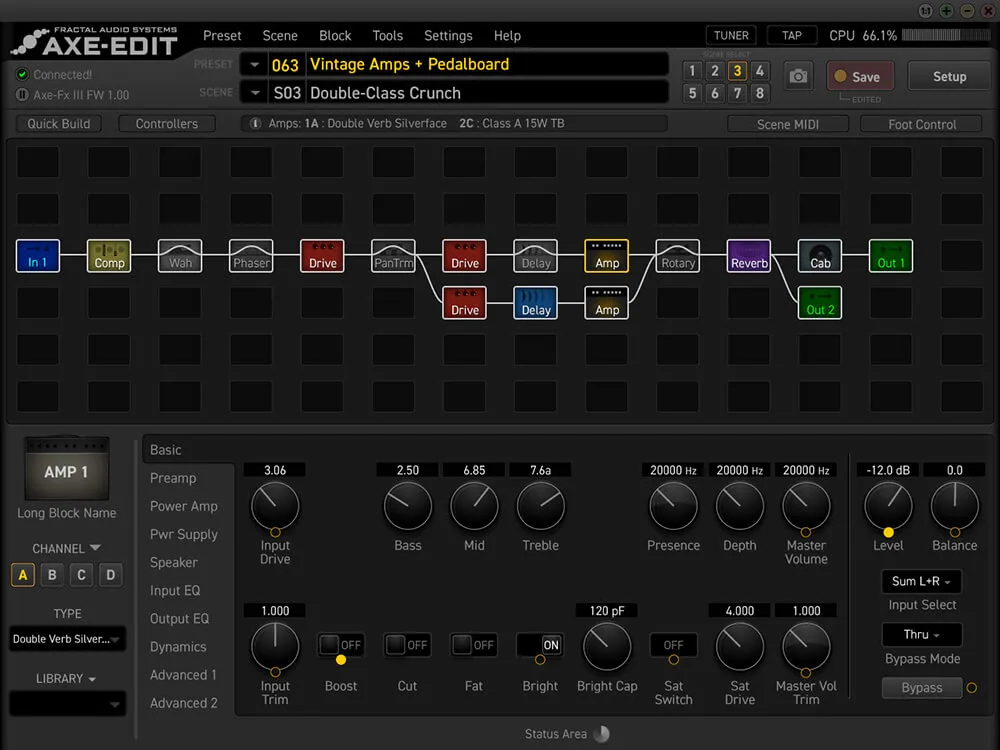
Task: Open the Input Select Sum L+R dropdown
Action: (x=922, y=581)
